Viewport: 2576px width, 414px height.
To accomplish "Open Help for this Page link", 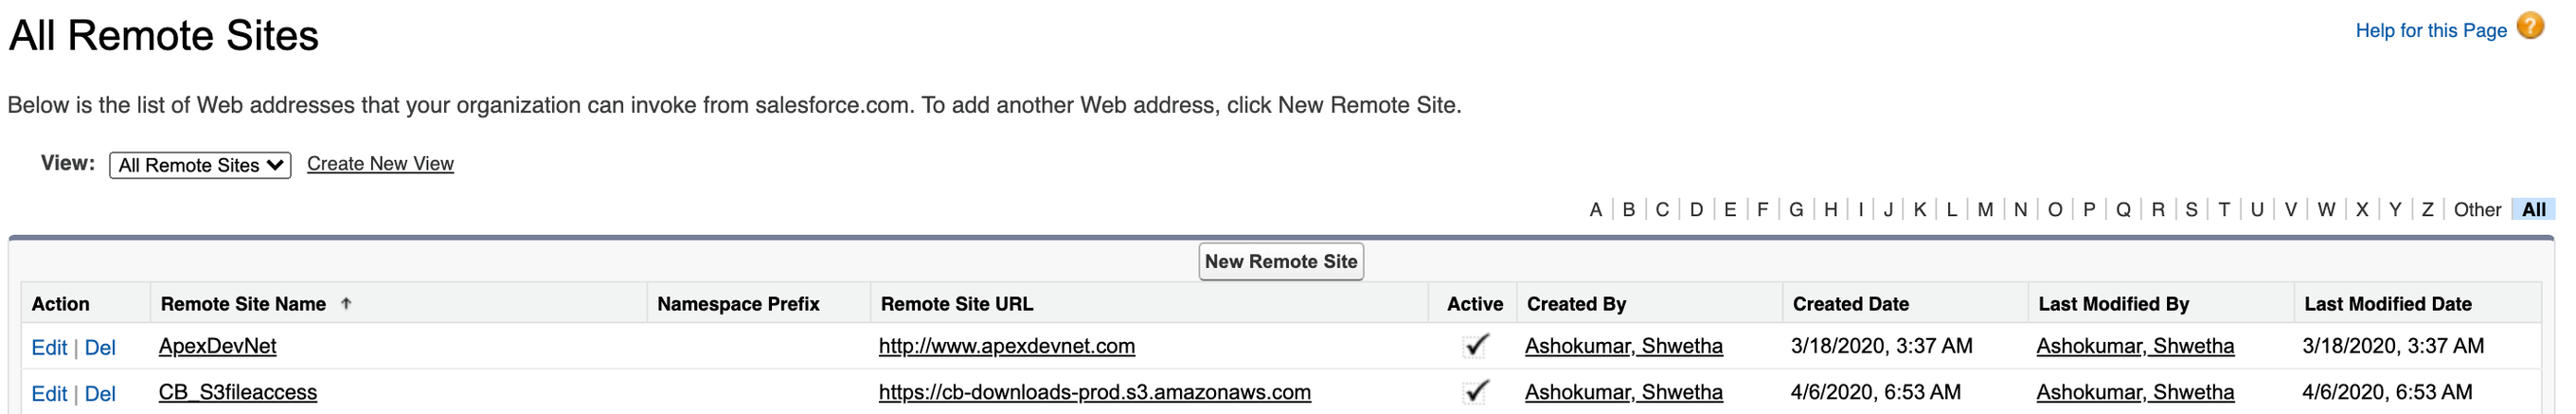I will (x=2430, y=31).
